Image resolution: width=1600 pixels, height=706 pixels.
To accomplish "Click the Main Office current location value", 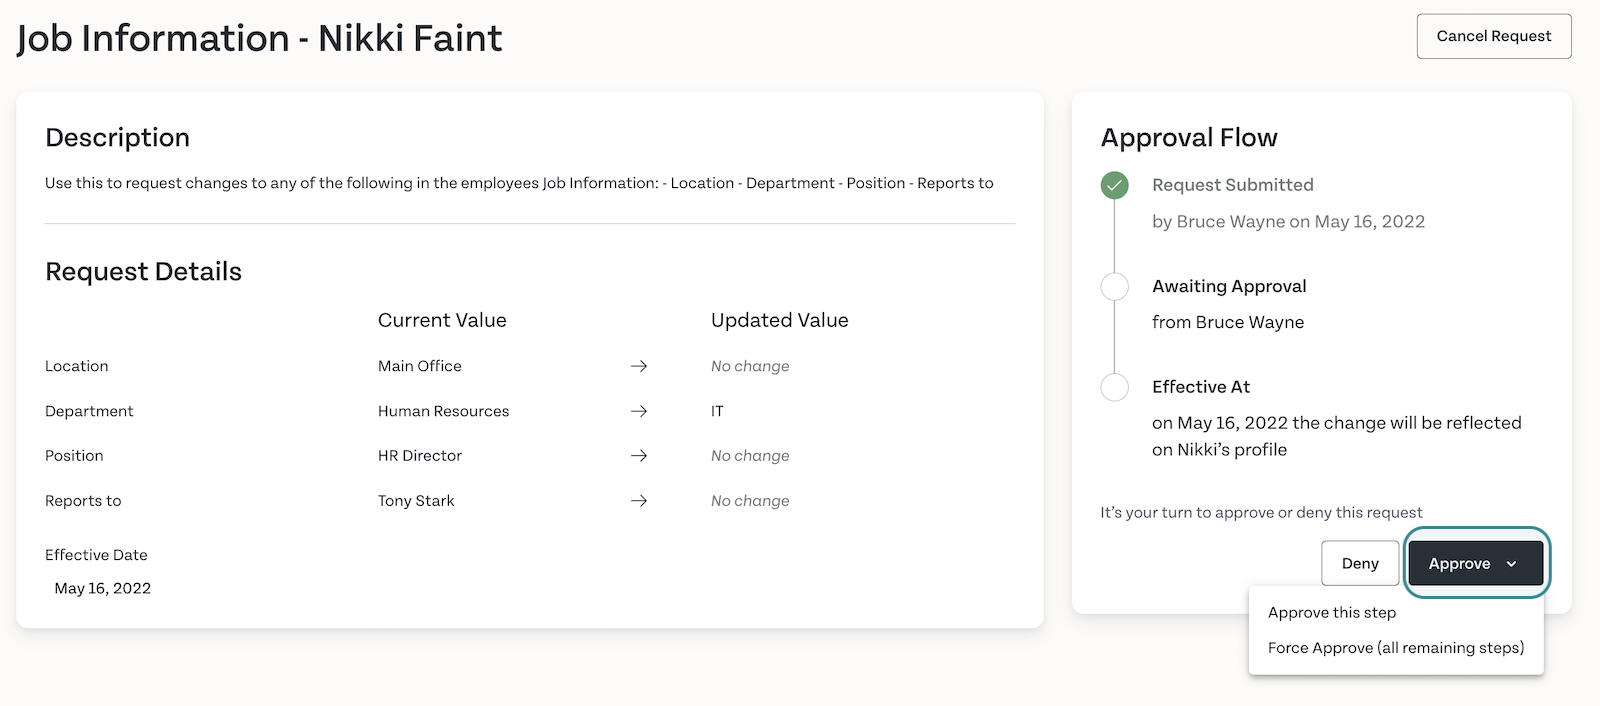I will [x=420, y=366].
